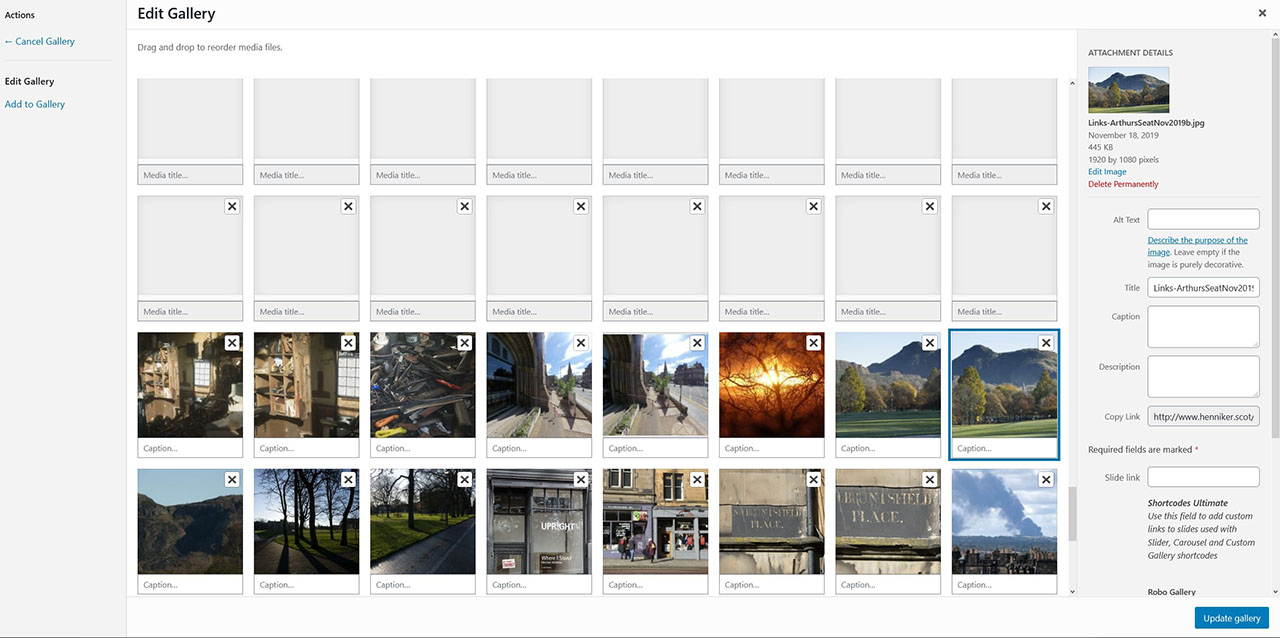This screenshot has width=1280, height=638.
Task: Focus the Title field in attachment details
Action: click(1203, 288)
